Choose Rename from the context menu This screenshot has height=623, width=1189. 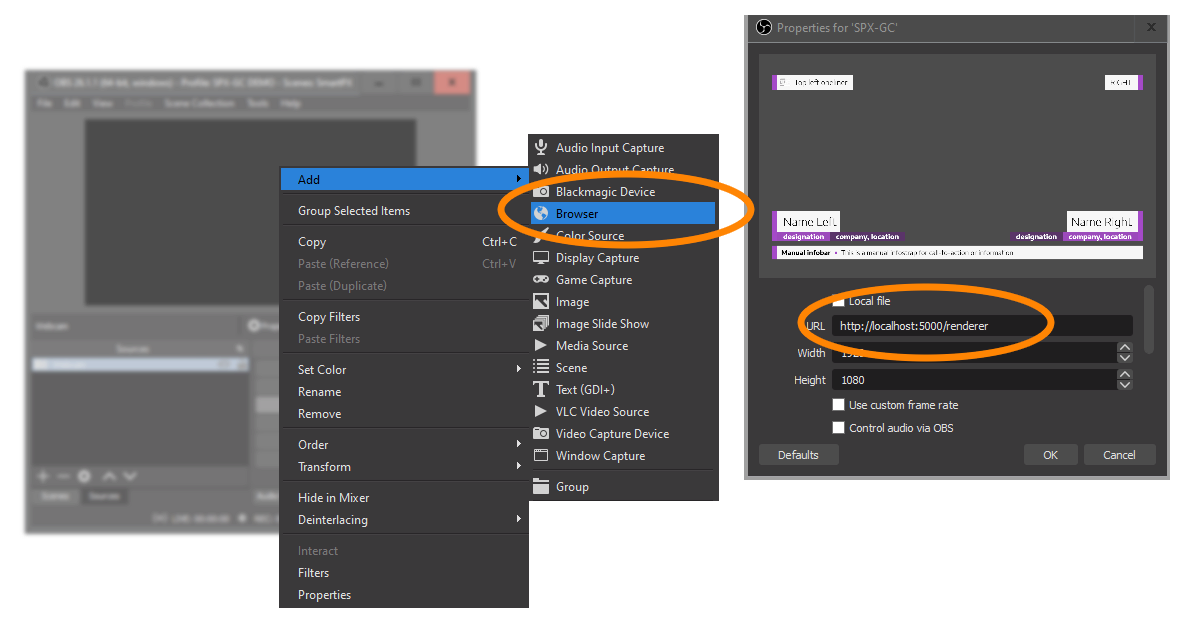[x=403, y=392]
